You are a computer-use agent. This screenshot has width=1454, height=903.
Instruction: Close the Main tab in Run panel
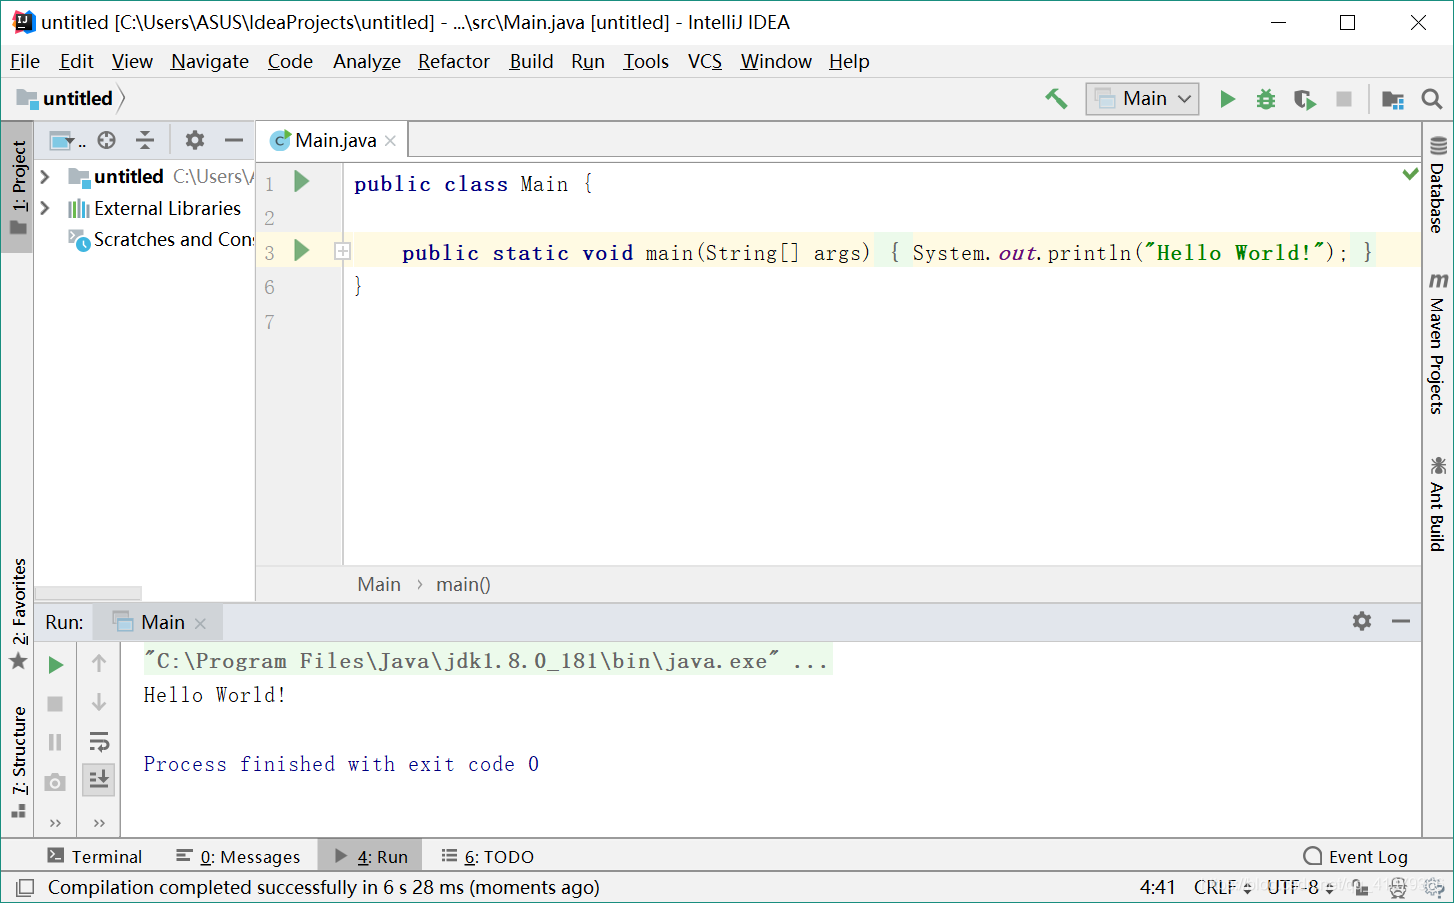201,623
